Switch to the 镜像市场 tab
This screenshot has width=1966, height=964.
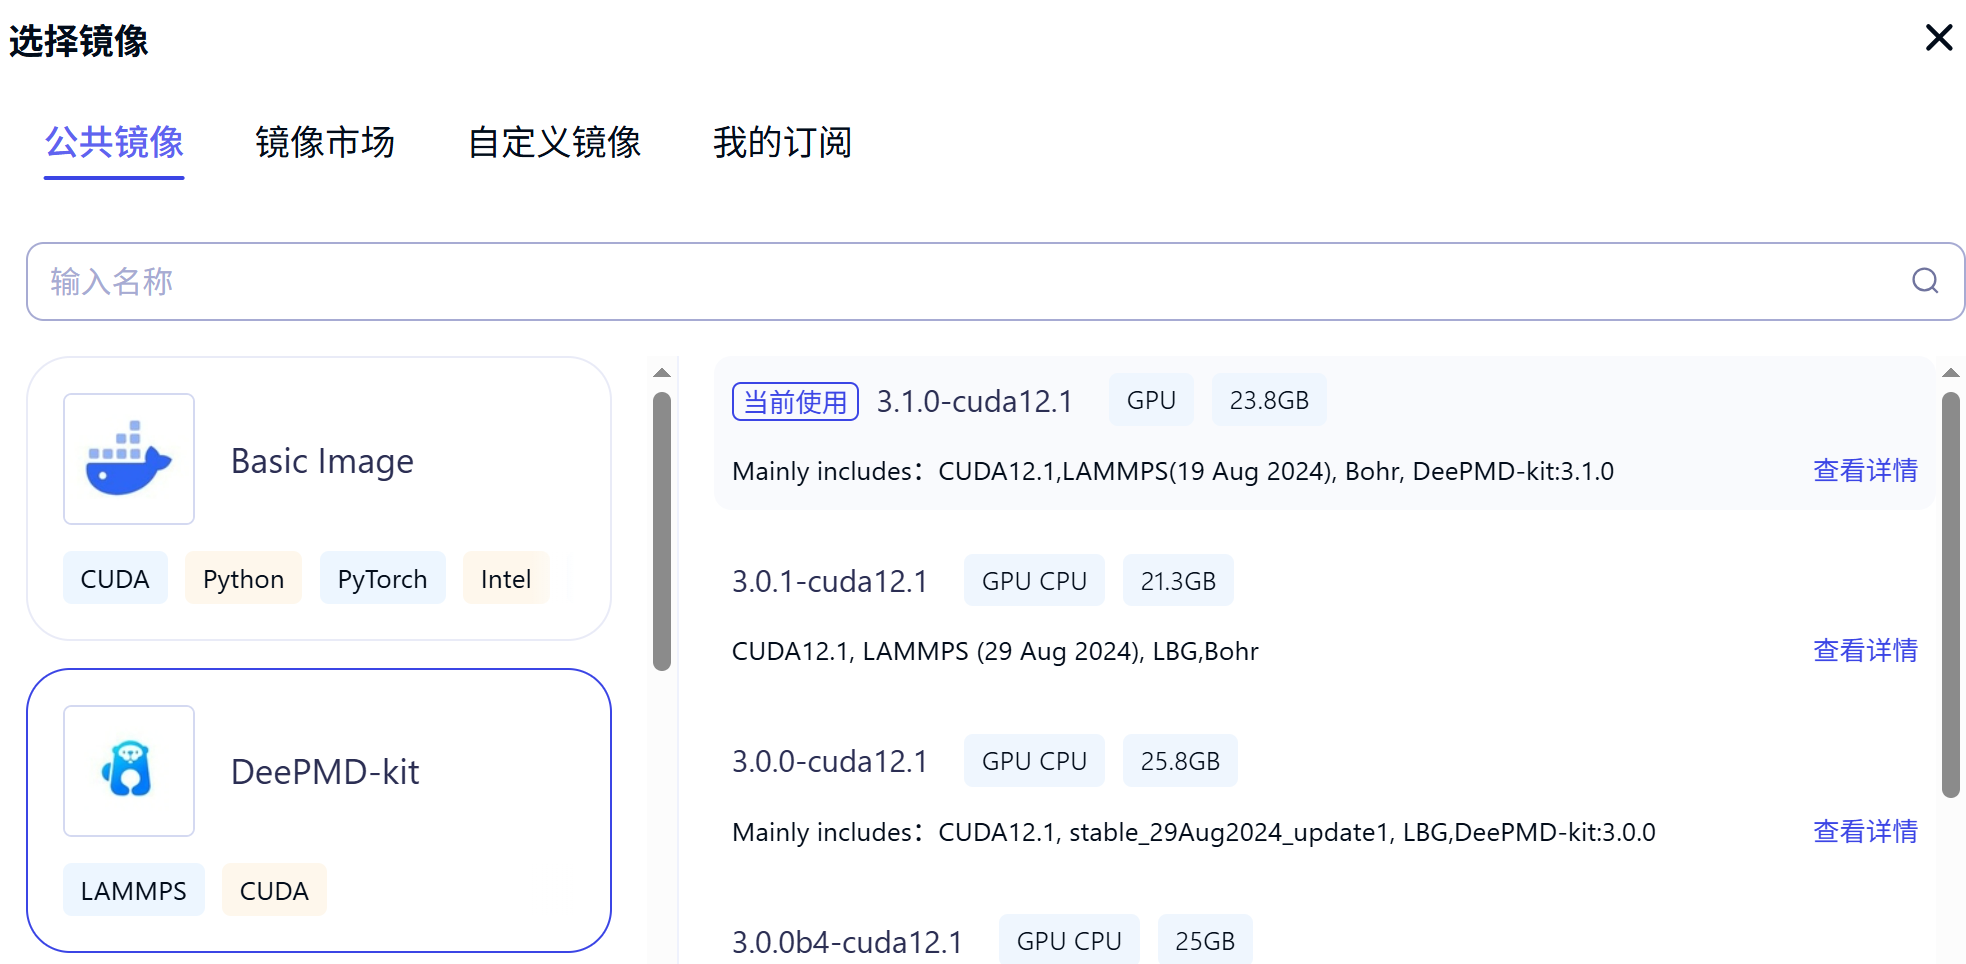(x=325, y=142)
